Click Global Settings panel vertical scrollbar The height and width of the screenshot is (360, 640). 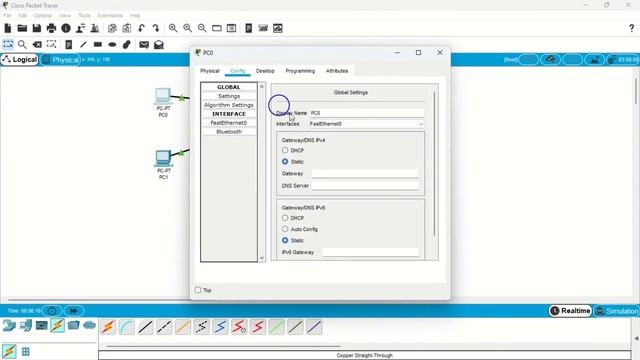(434, 164)
